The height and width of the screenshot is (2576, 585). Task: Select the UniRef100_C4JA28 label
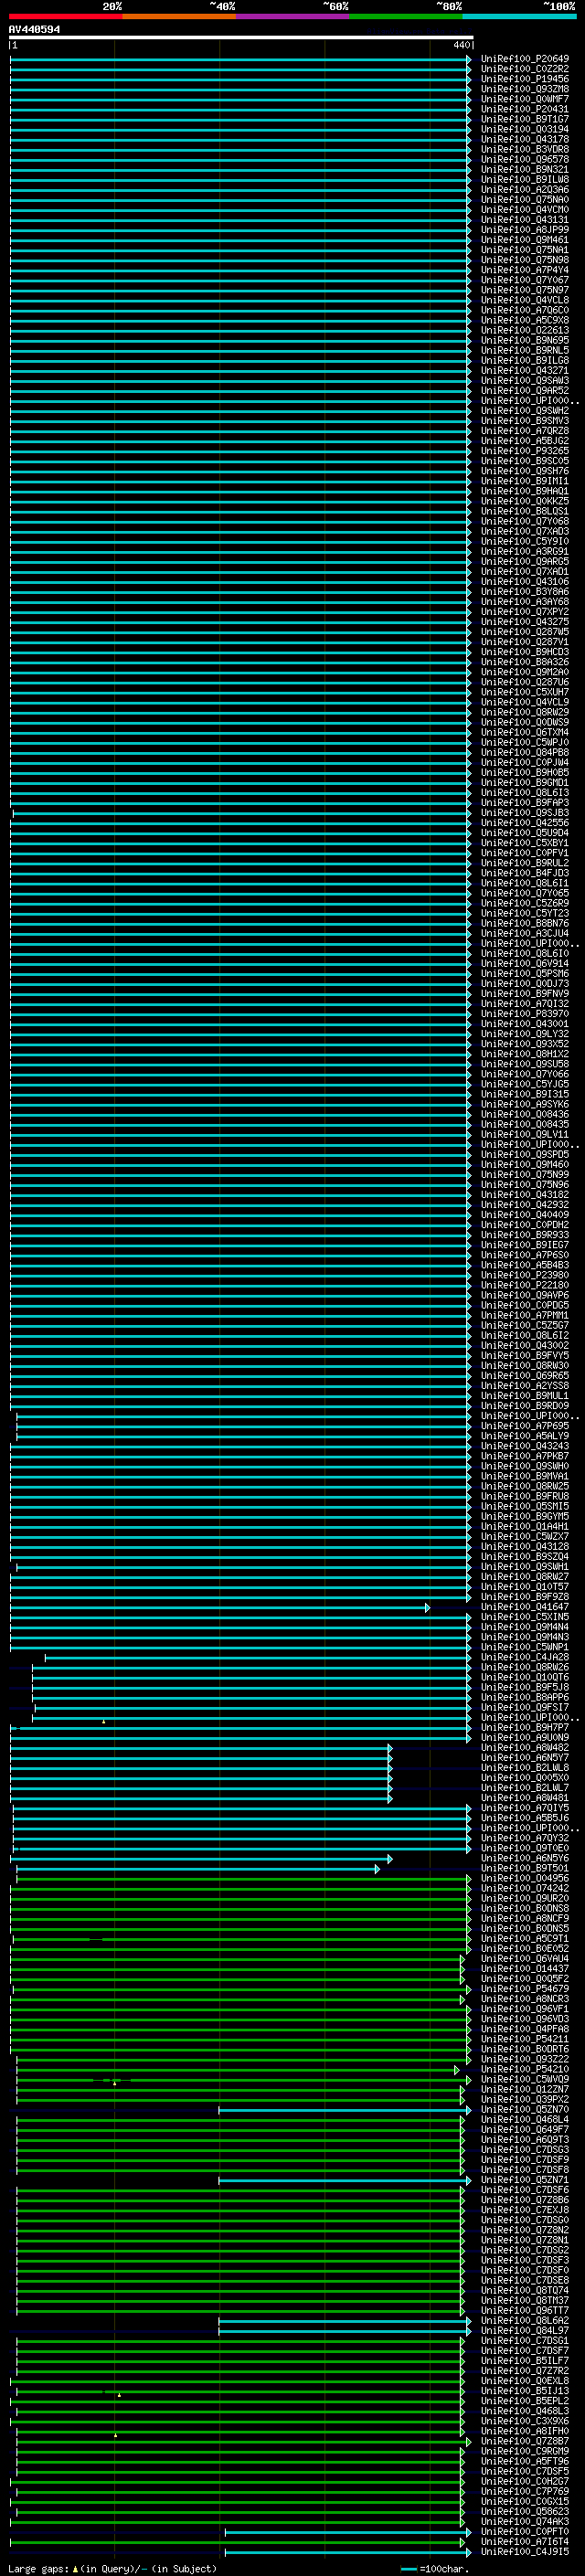click(x=524, y=1657)
